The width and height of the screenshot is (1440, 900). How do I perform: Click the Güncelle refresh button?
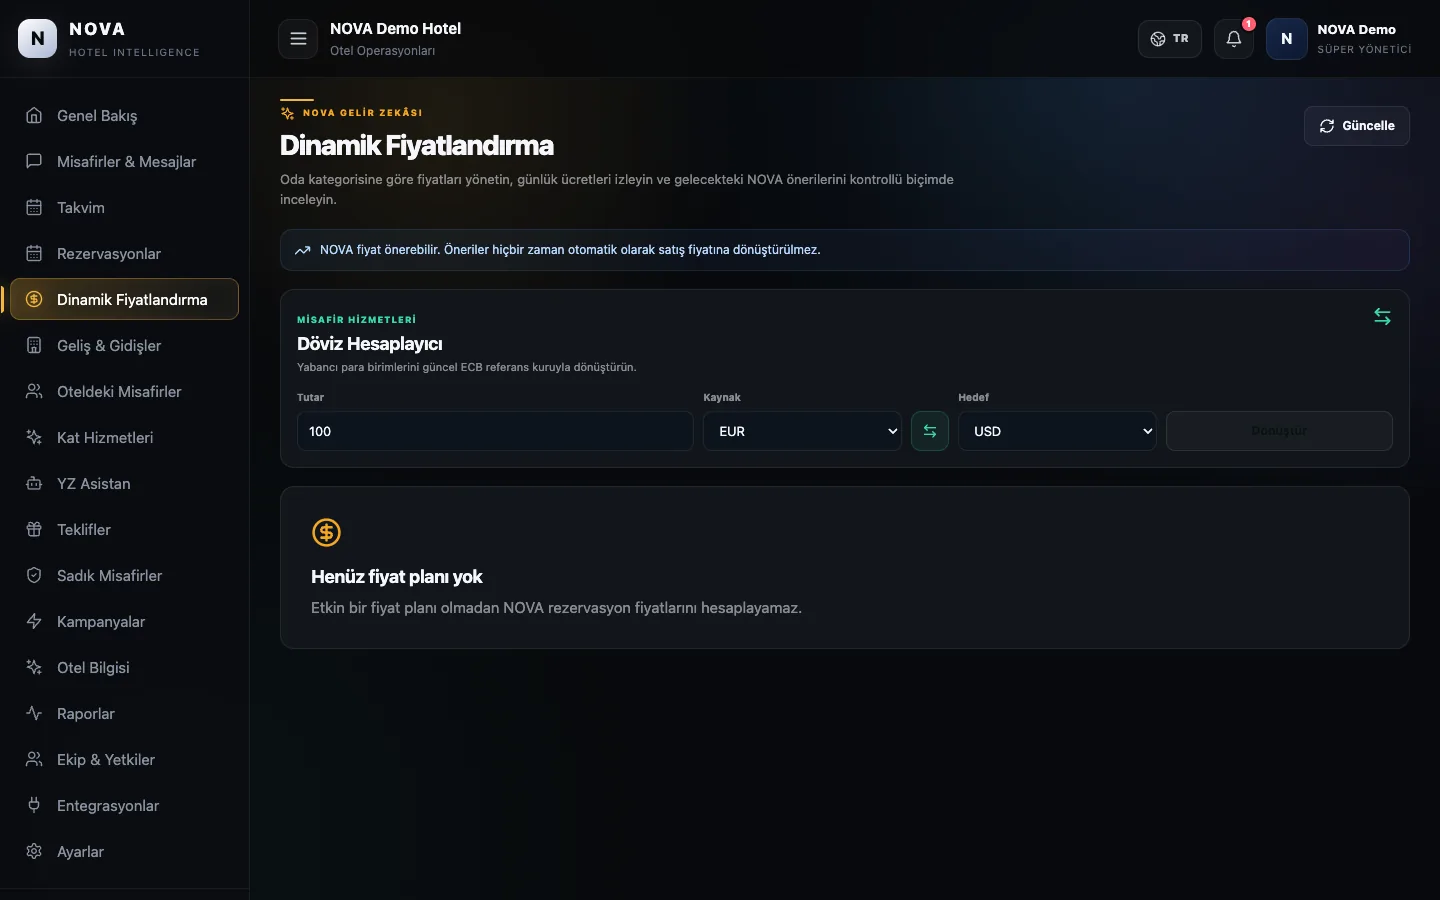tap(1357, 126)
